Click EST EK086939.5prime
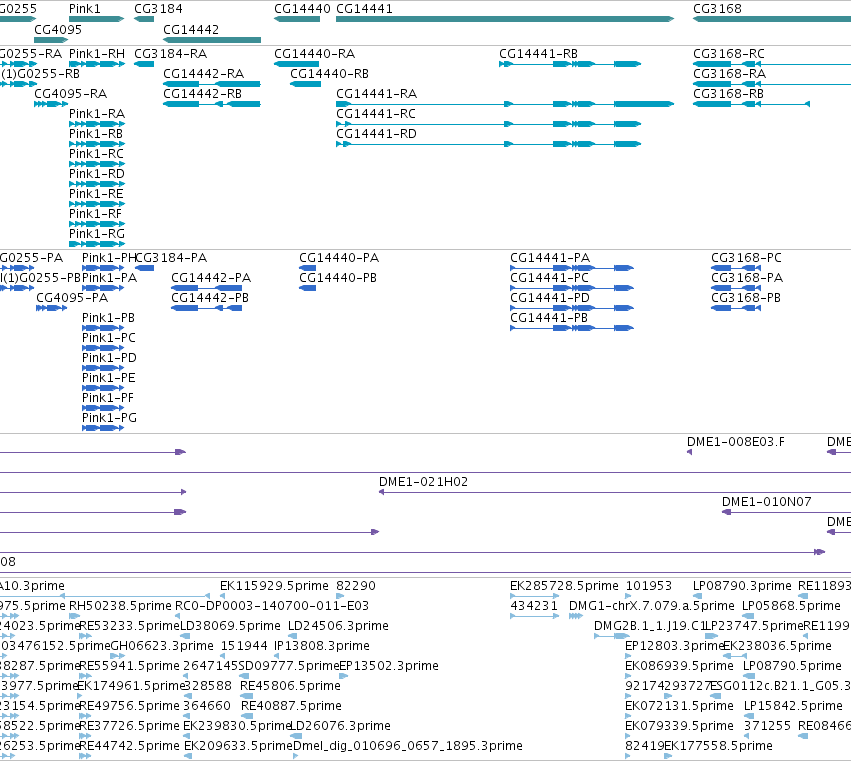 (x=628, y=676)
